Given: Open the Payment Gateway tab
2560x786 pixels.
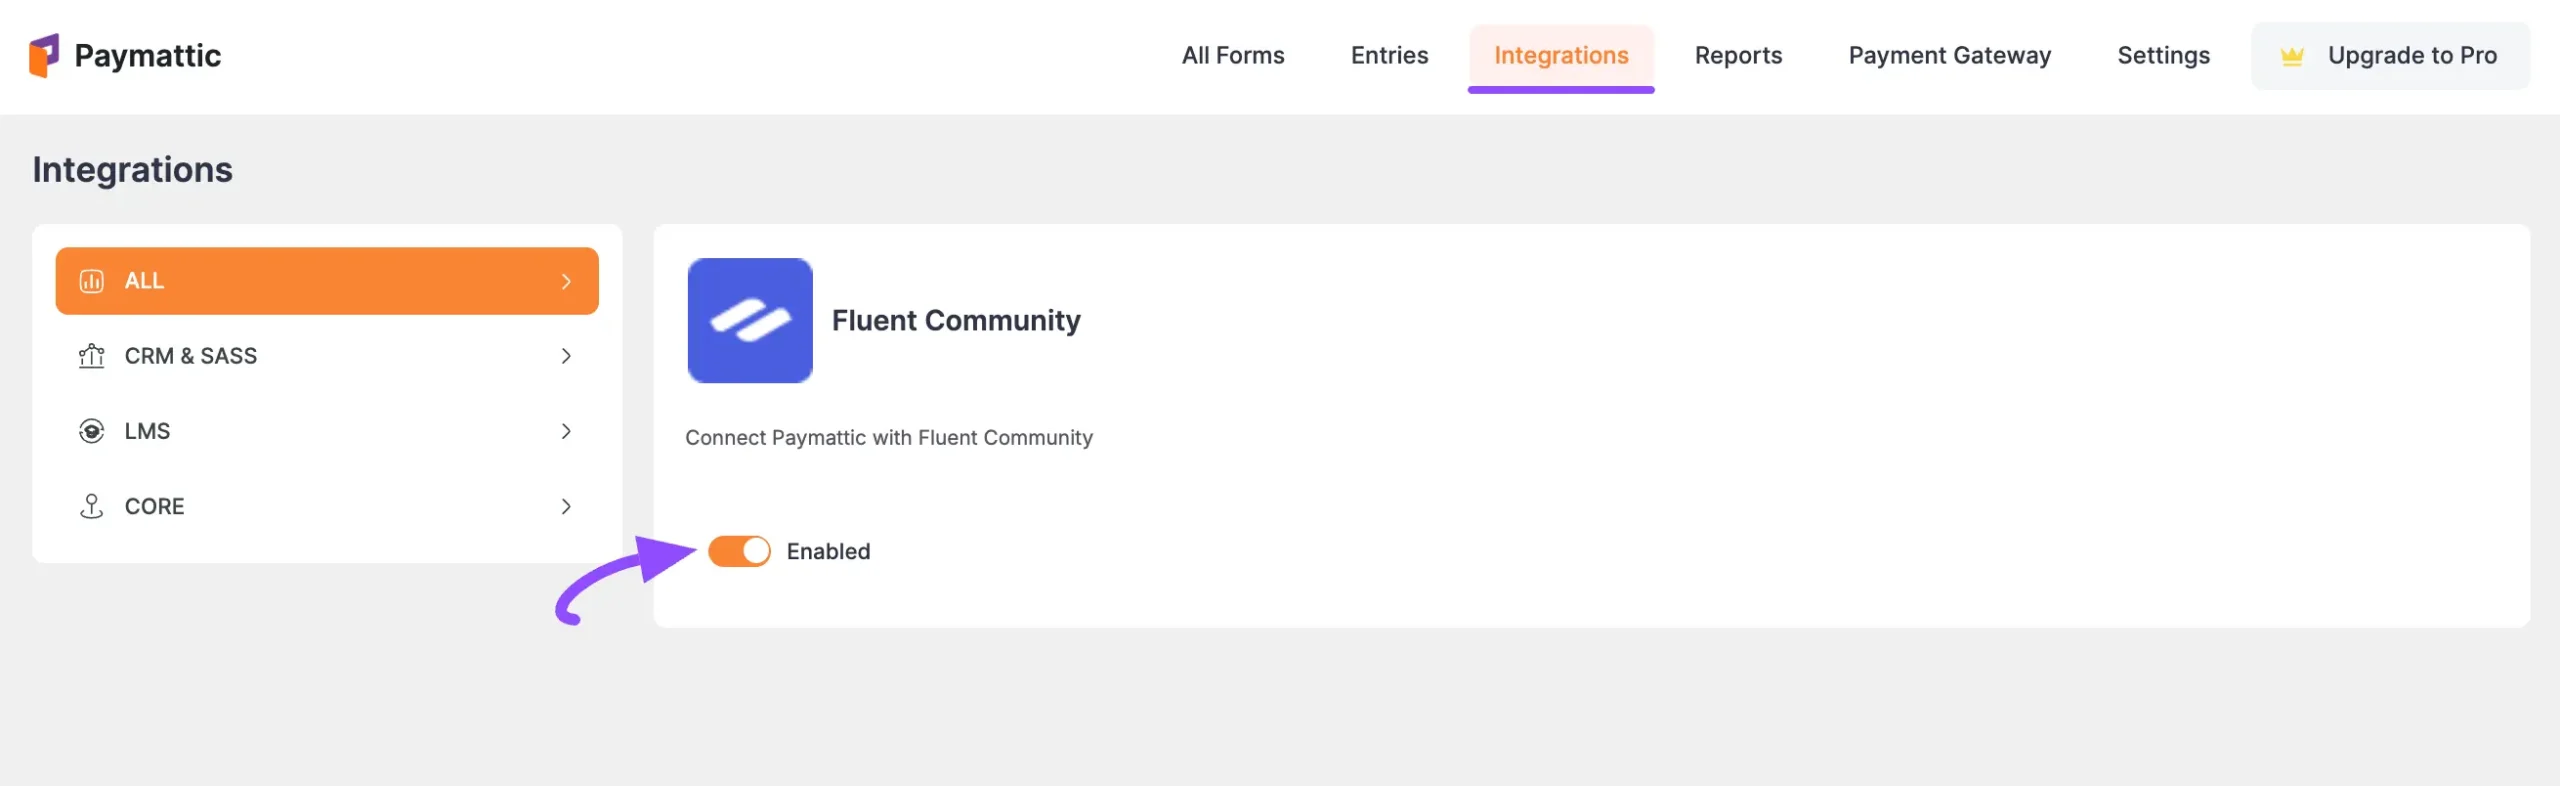Looking at the screenshot, I should pos(1949,56).
